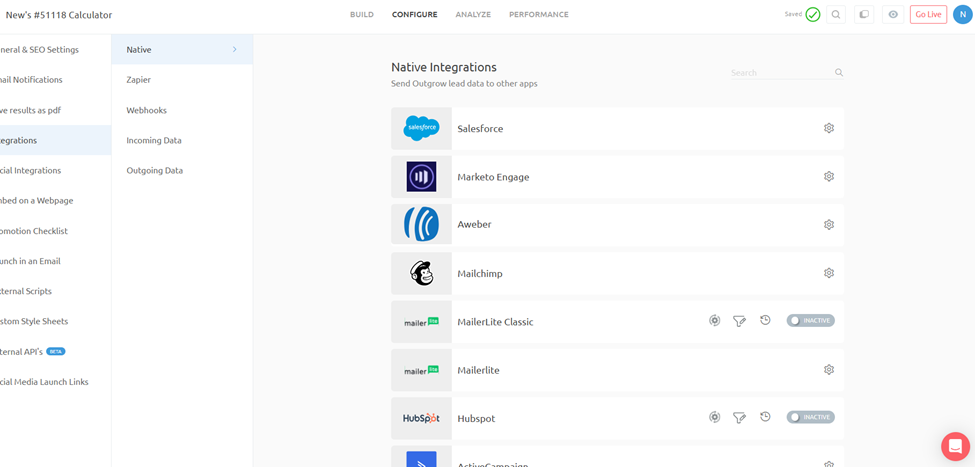
Task: Click the Mailchimp settings gear icon
Action: click(828, 273)
